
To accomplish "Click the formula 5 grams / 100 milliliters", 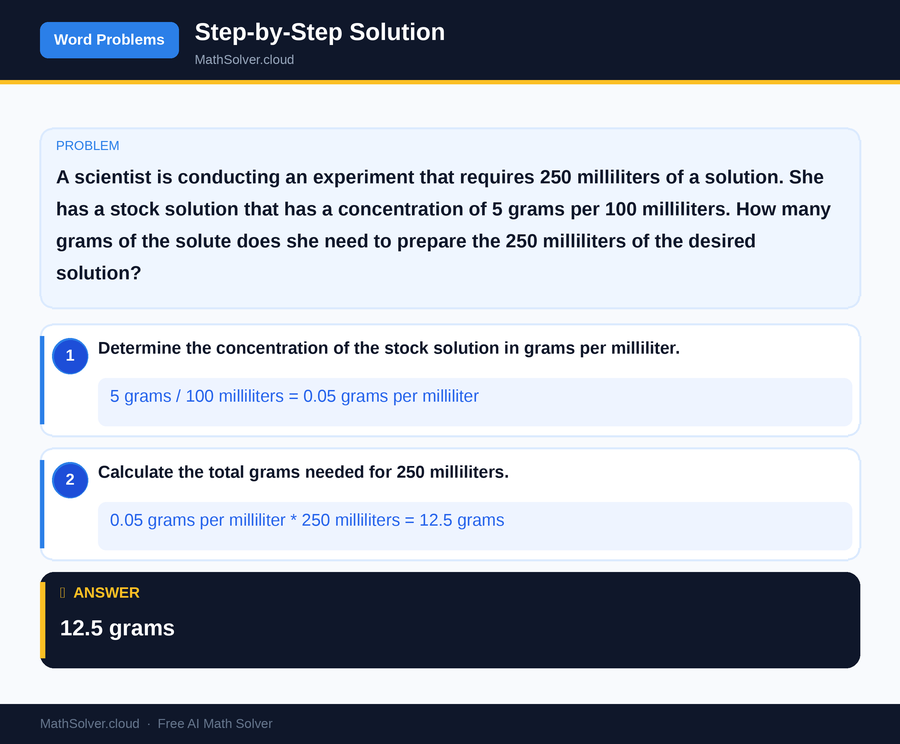I will click(x=292, y=396).
